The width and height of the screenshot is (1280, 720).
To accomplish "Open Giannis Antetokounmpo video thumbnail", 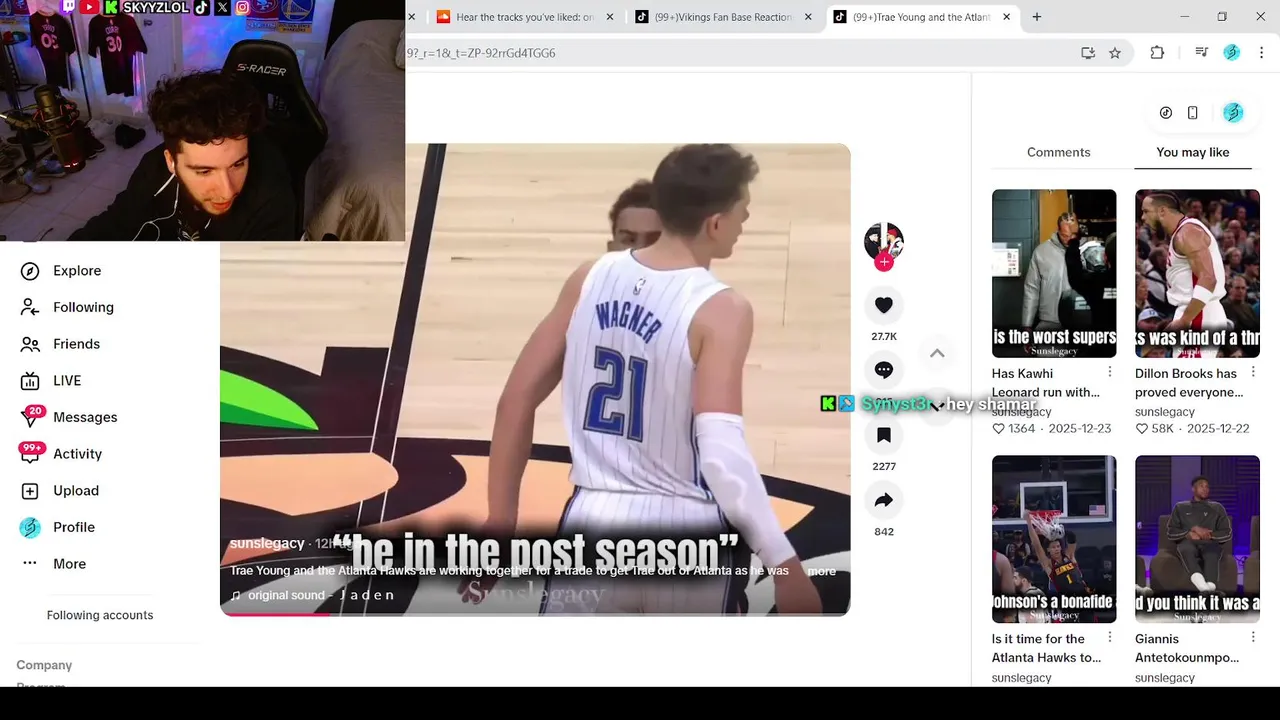I will (1197, 539).
